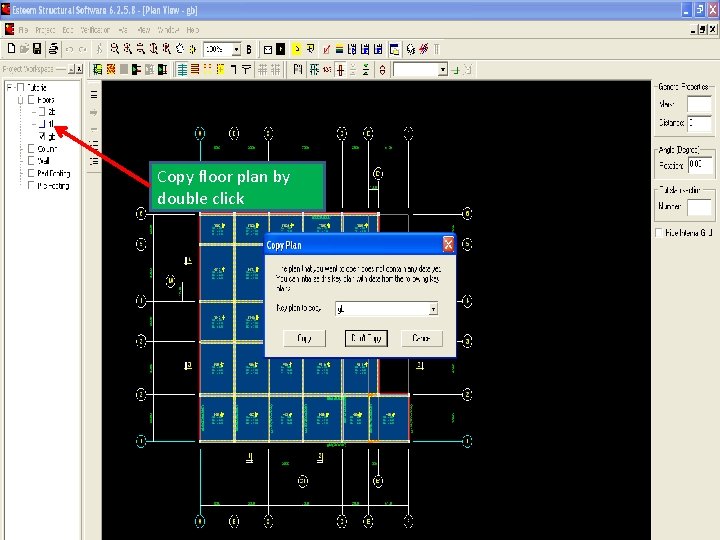Toggle the Pile Footing checkbox in tree
The width and height of the screenshot is (720, 540).
[31, 185]
